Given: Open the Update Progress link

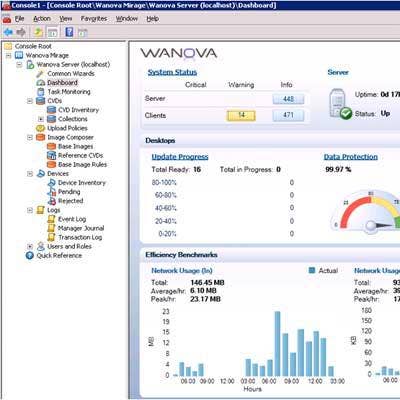Looking at the screenshot, I should click(x=180, y=157).
